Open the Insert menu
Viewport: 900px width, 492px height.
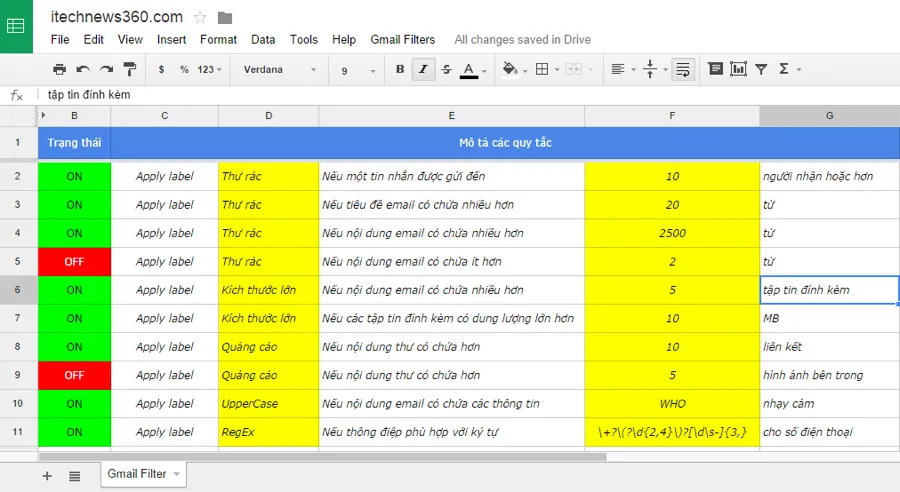click(x=171, y=40)
